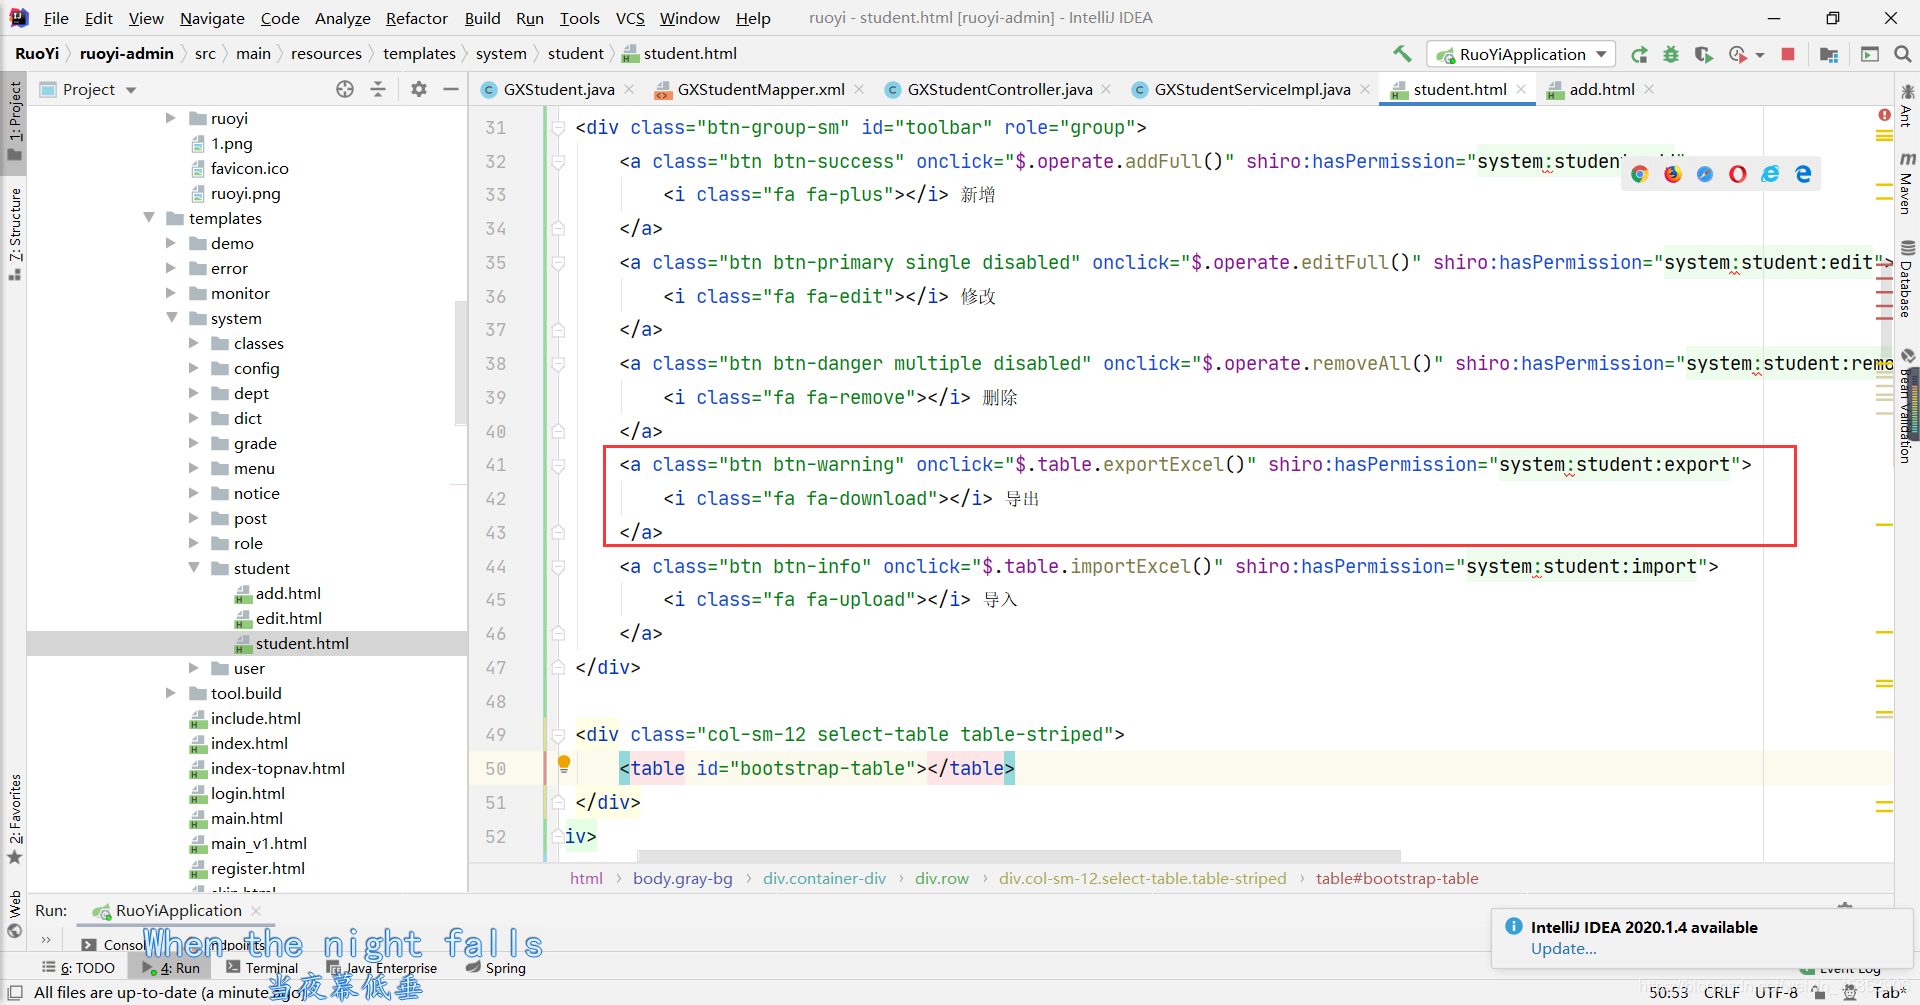Collapse the student folder
The width and height of the screenshot is (1920, 1005).
coord(194,568)
